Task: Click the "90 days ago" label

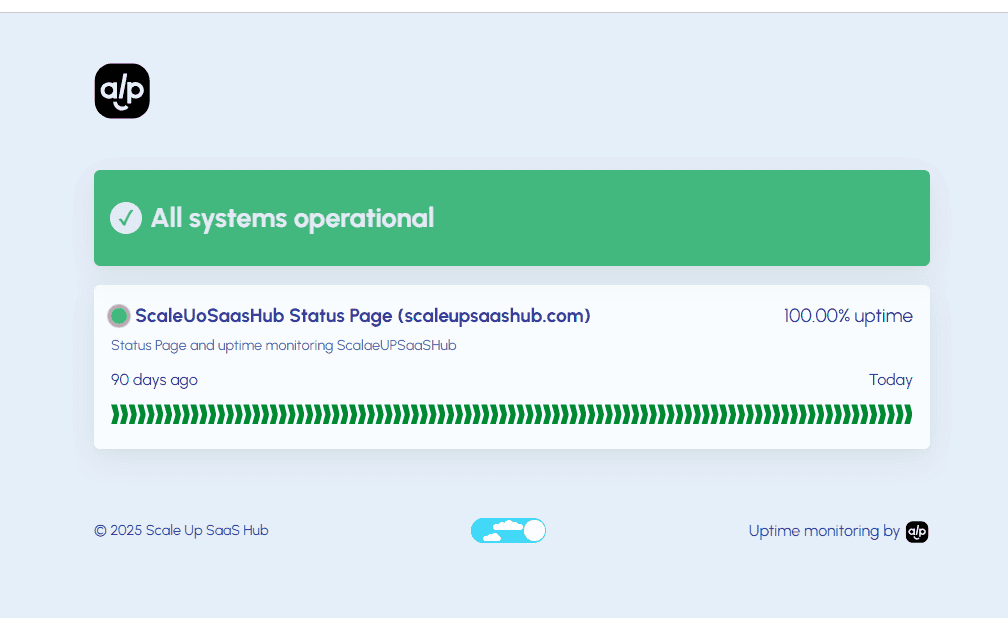Action: pos(154,380)
